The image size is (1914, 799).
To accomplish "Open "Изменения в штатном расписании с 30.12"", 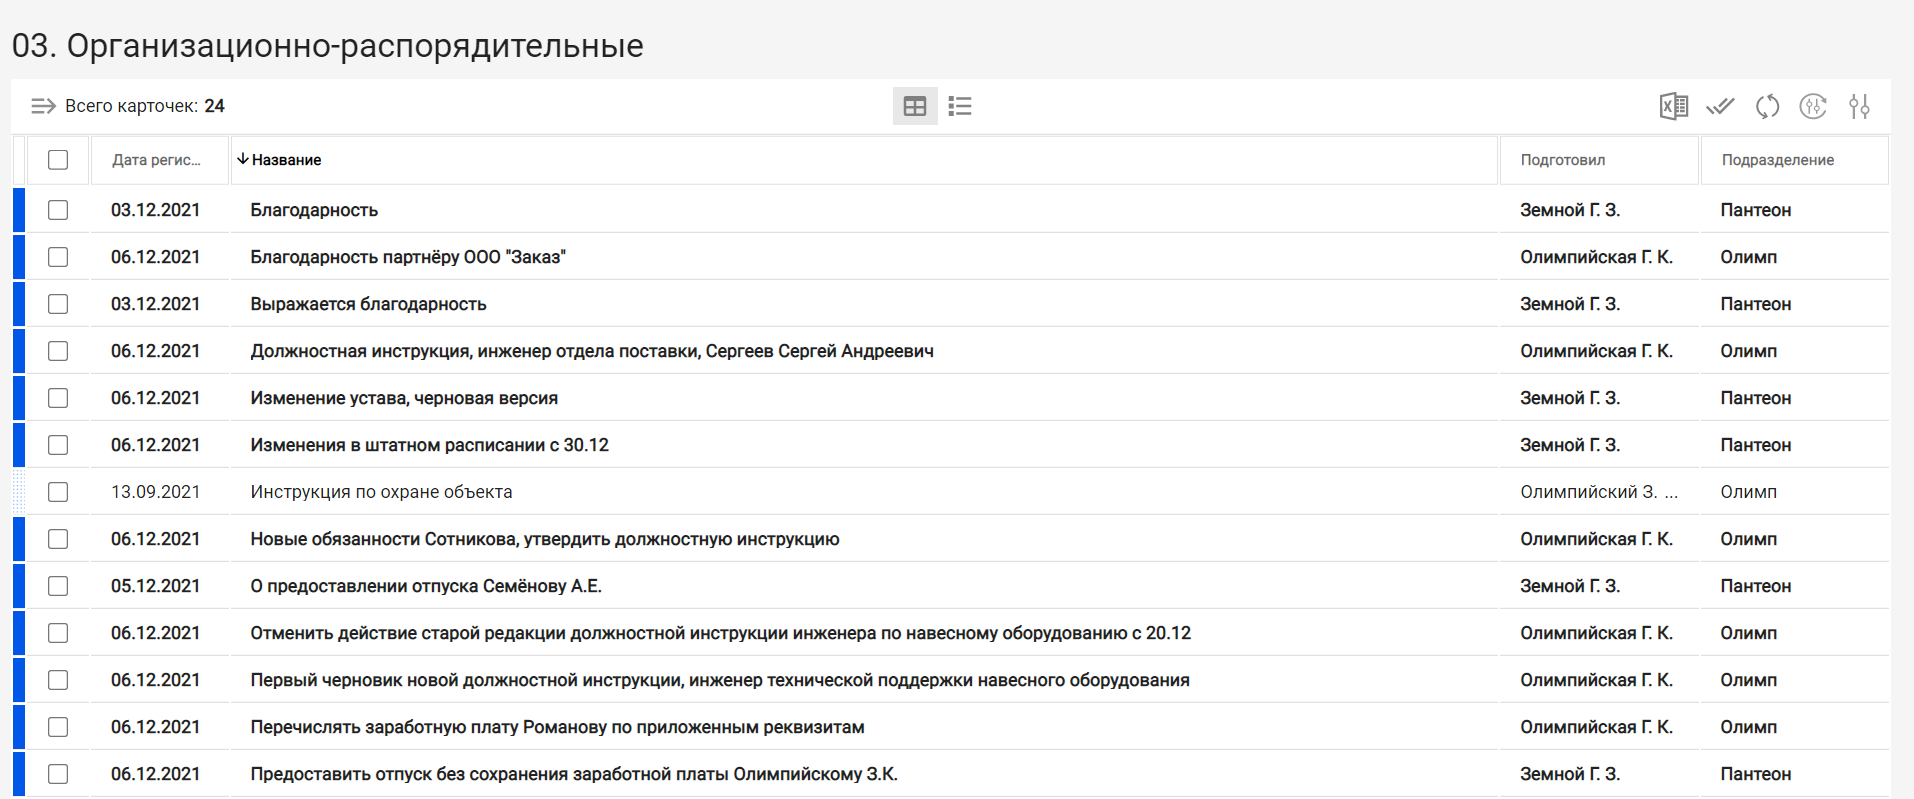I will (x=429, y=445).
